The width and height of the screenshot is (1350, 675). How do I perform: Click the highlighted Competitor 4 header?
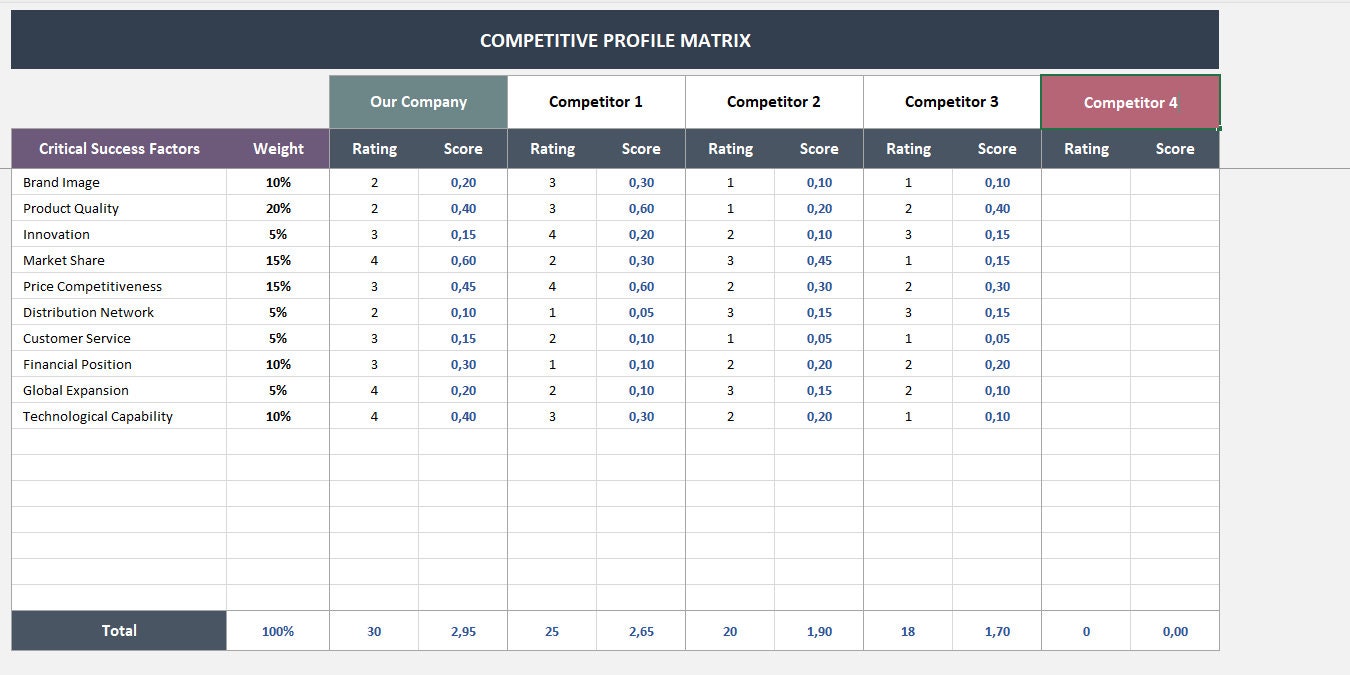[x=1130, y=102]
